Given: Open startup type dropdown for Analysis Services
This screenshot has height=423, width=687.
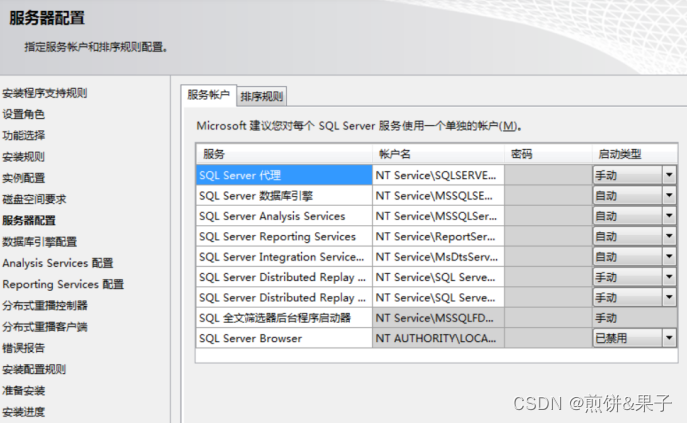Looking at the screenshot, I should pos(669,216).
